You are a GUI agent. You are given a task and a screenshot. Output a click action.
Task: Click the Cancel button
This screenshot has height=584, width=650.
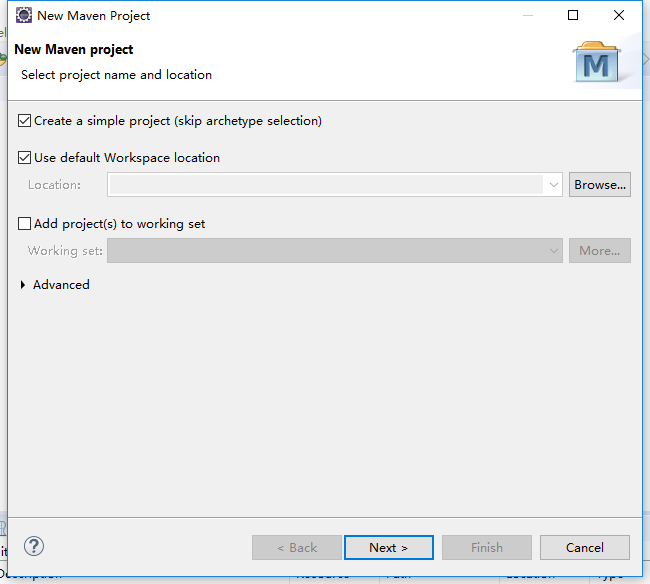pyautogui.click(x=585, y=548)
